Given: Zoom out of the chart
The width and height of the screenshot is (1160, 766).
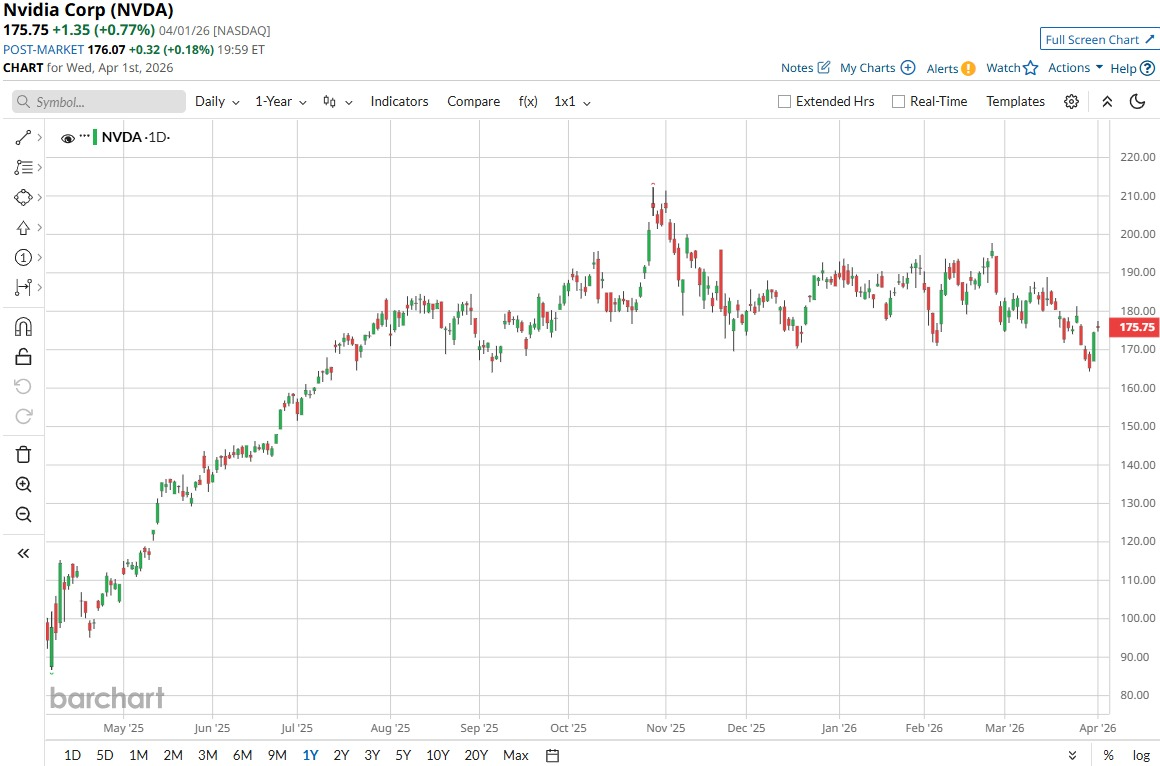Looking at the screenshot, I should (x=23, y=514).
